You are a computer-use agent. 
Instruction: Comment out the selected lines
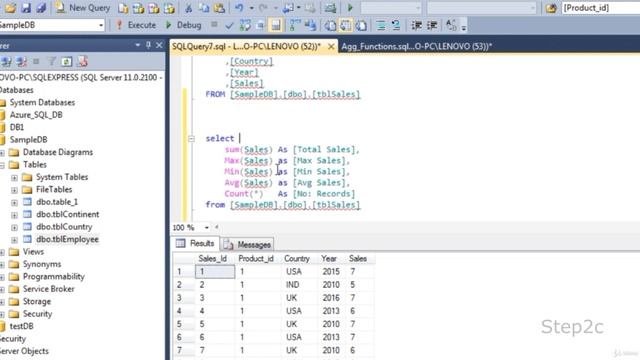click(x=381, y=26)
